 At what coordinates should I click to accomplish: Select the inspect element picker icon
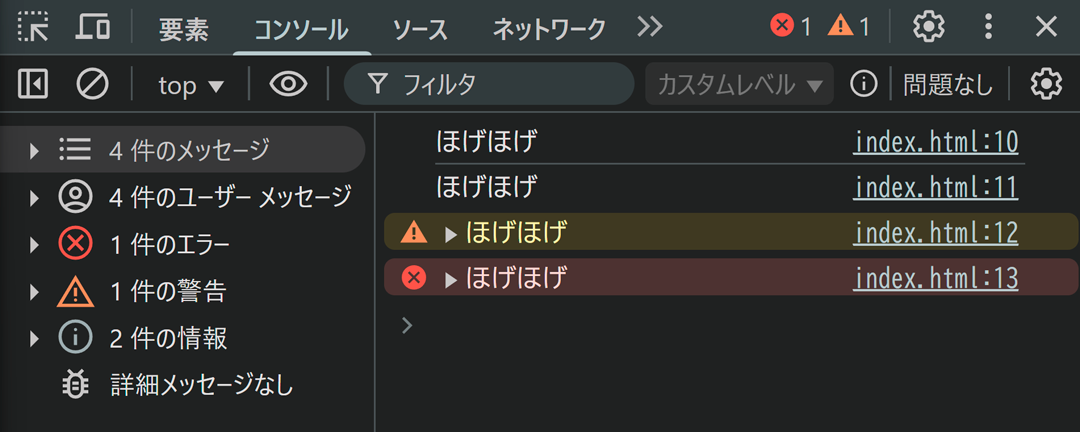33,28
